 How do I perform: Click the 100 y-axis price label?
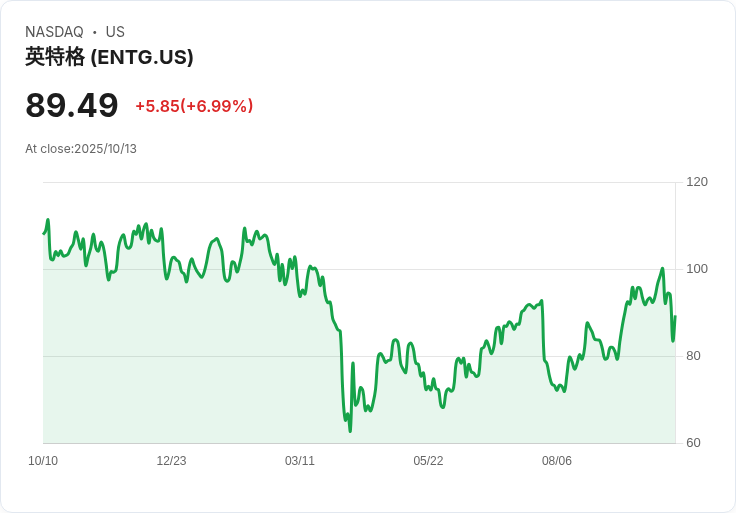tap(697, 269)
